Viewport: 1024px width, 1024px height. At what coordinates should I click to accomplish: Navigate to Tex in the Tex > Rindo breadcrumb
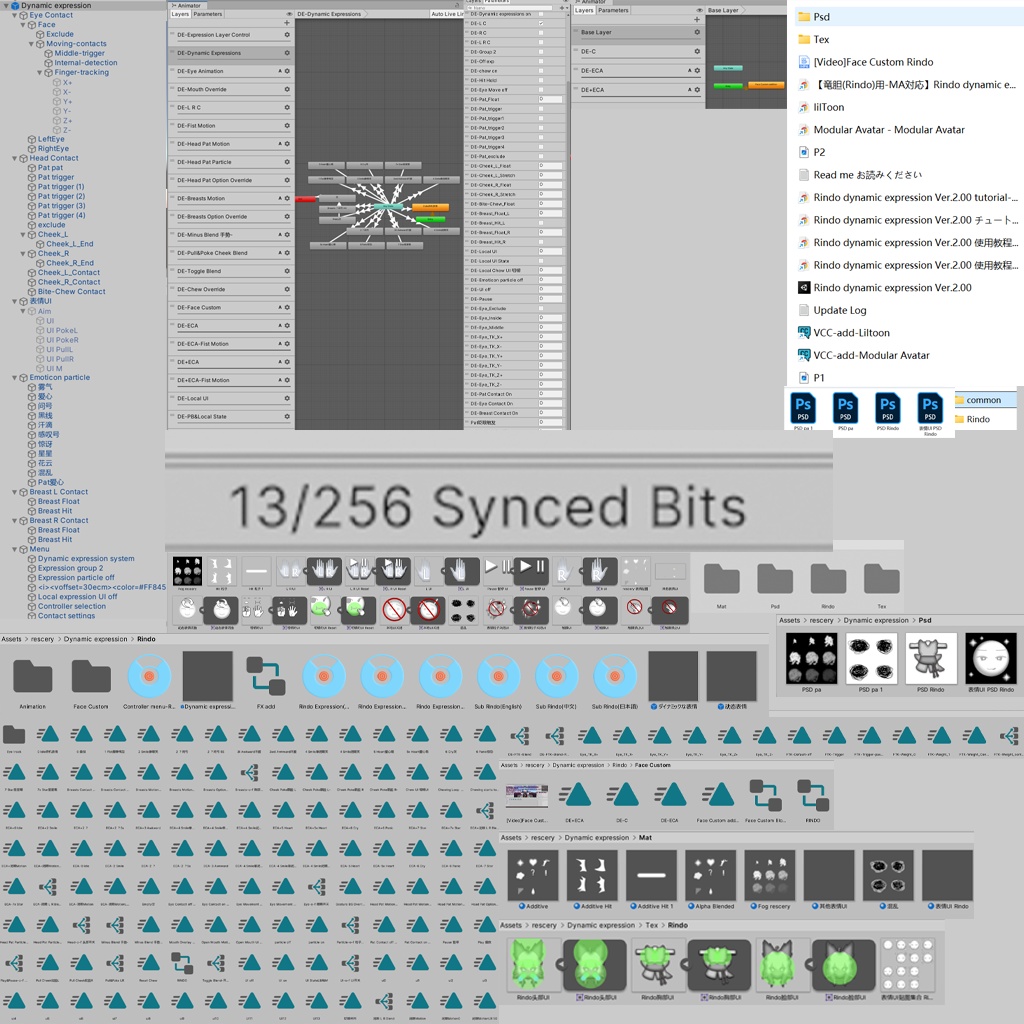pyautogui.click(x=652, y=925)
